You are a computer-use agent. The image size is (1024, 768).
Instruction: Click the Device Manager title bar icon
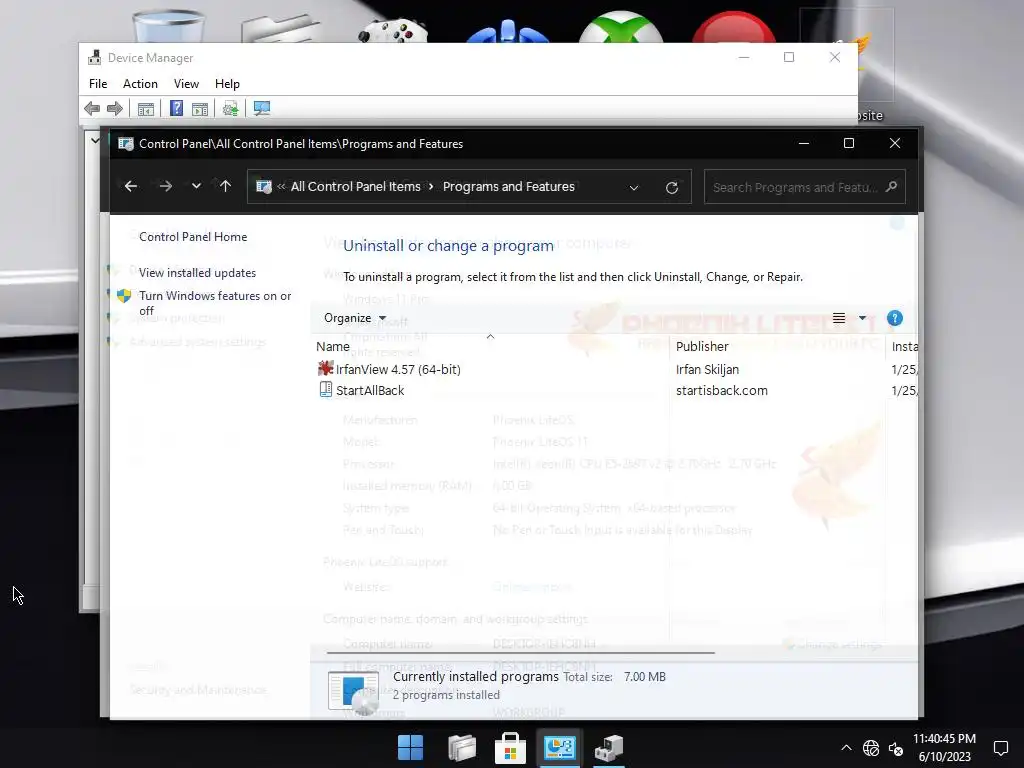[95, 57]
